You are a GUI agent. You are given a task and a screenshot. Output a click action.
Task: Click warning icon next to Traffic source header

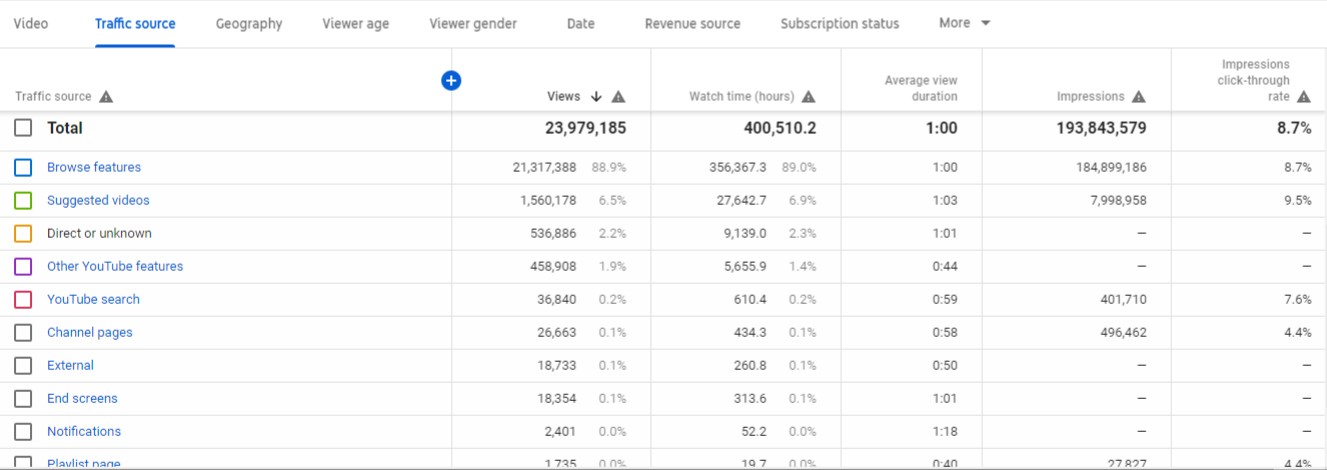point(106,97)
